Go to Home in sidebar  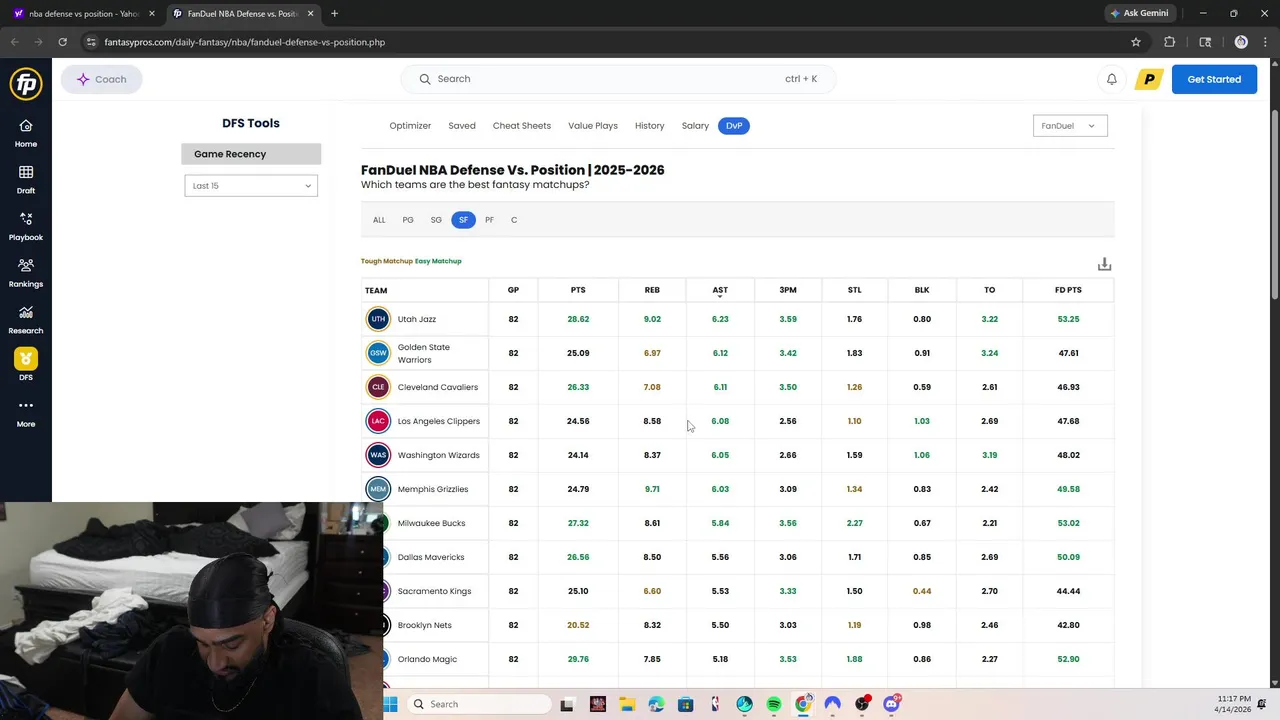coord(26,133)
